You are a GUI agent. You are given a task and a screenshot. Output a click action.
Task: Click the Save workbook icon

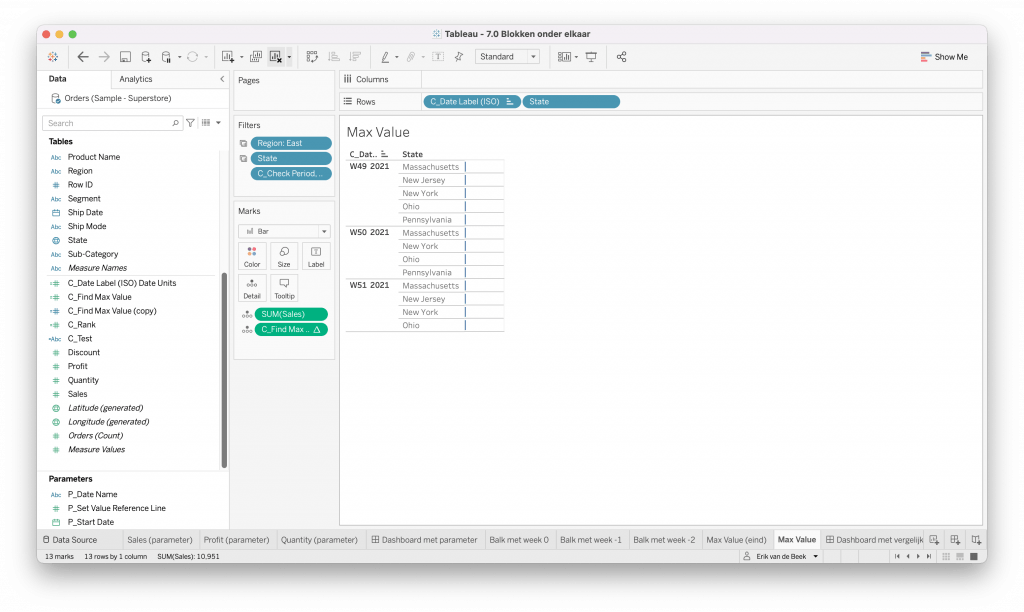(125, 57)
